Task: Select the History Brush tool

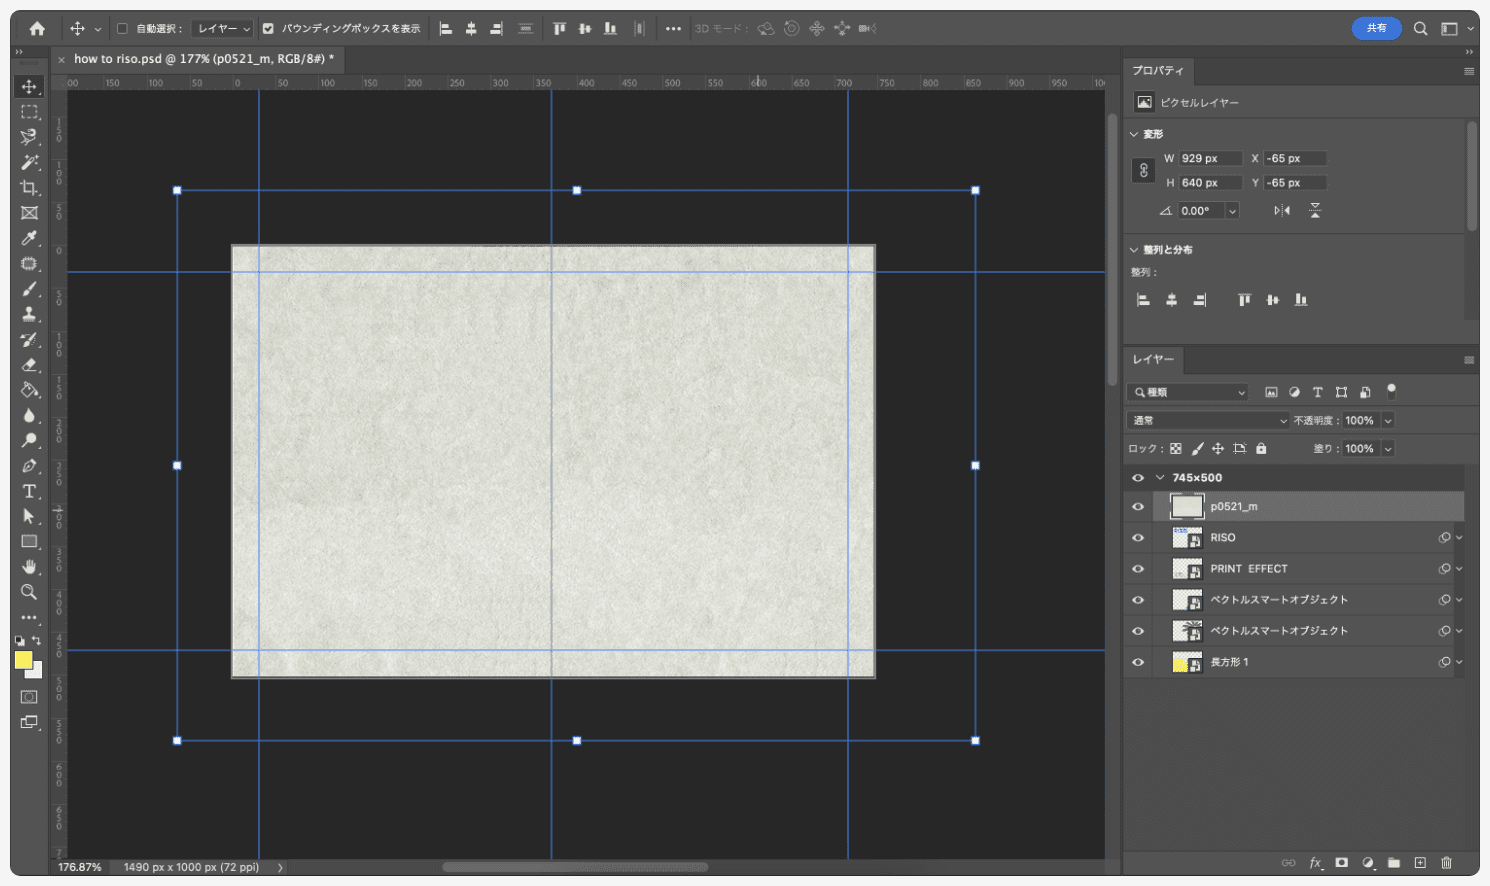Action: click(x=29, y=340)
